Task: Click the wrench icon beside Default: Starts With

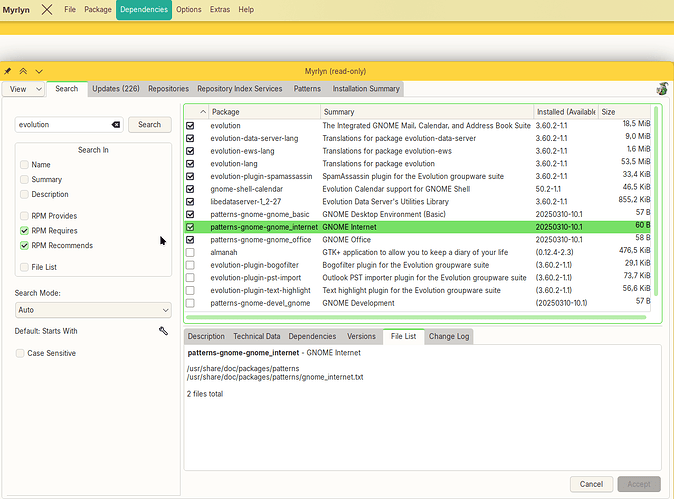Action: 163,331
